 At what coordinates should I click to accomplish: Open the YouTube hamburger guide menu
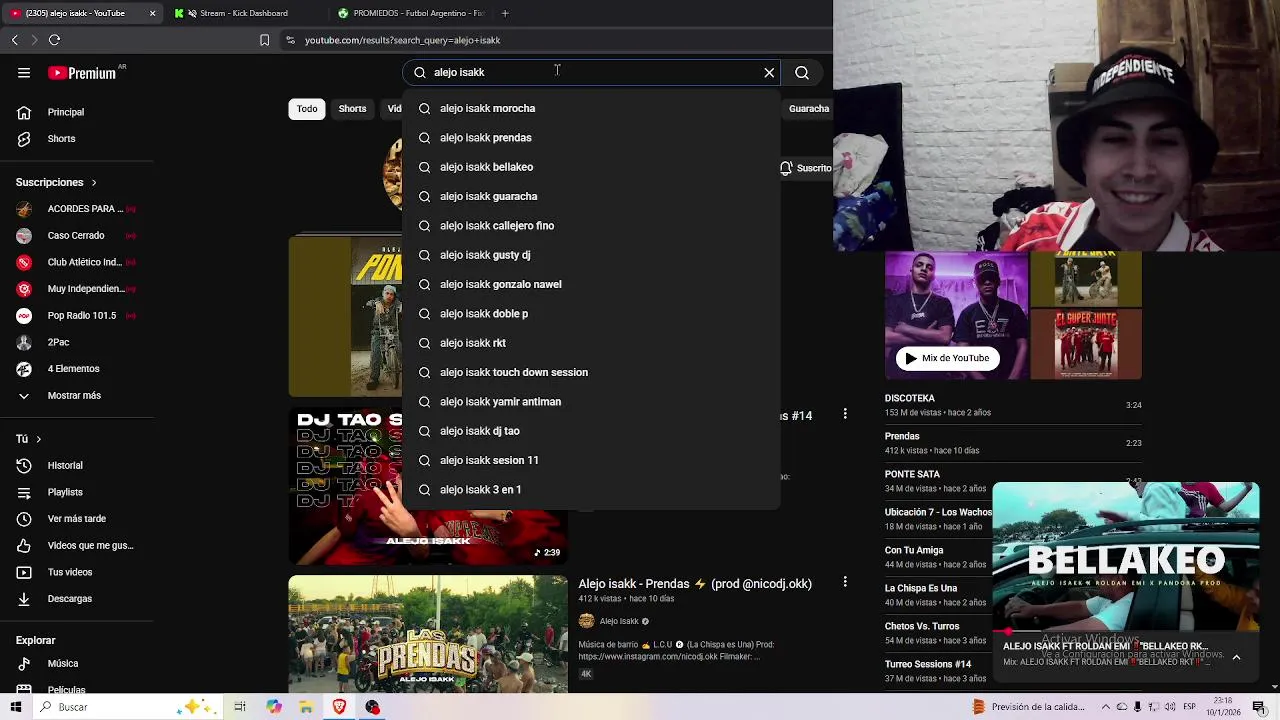pyautogui.click(x=24, y=73)
